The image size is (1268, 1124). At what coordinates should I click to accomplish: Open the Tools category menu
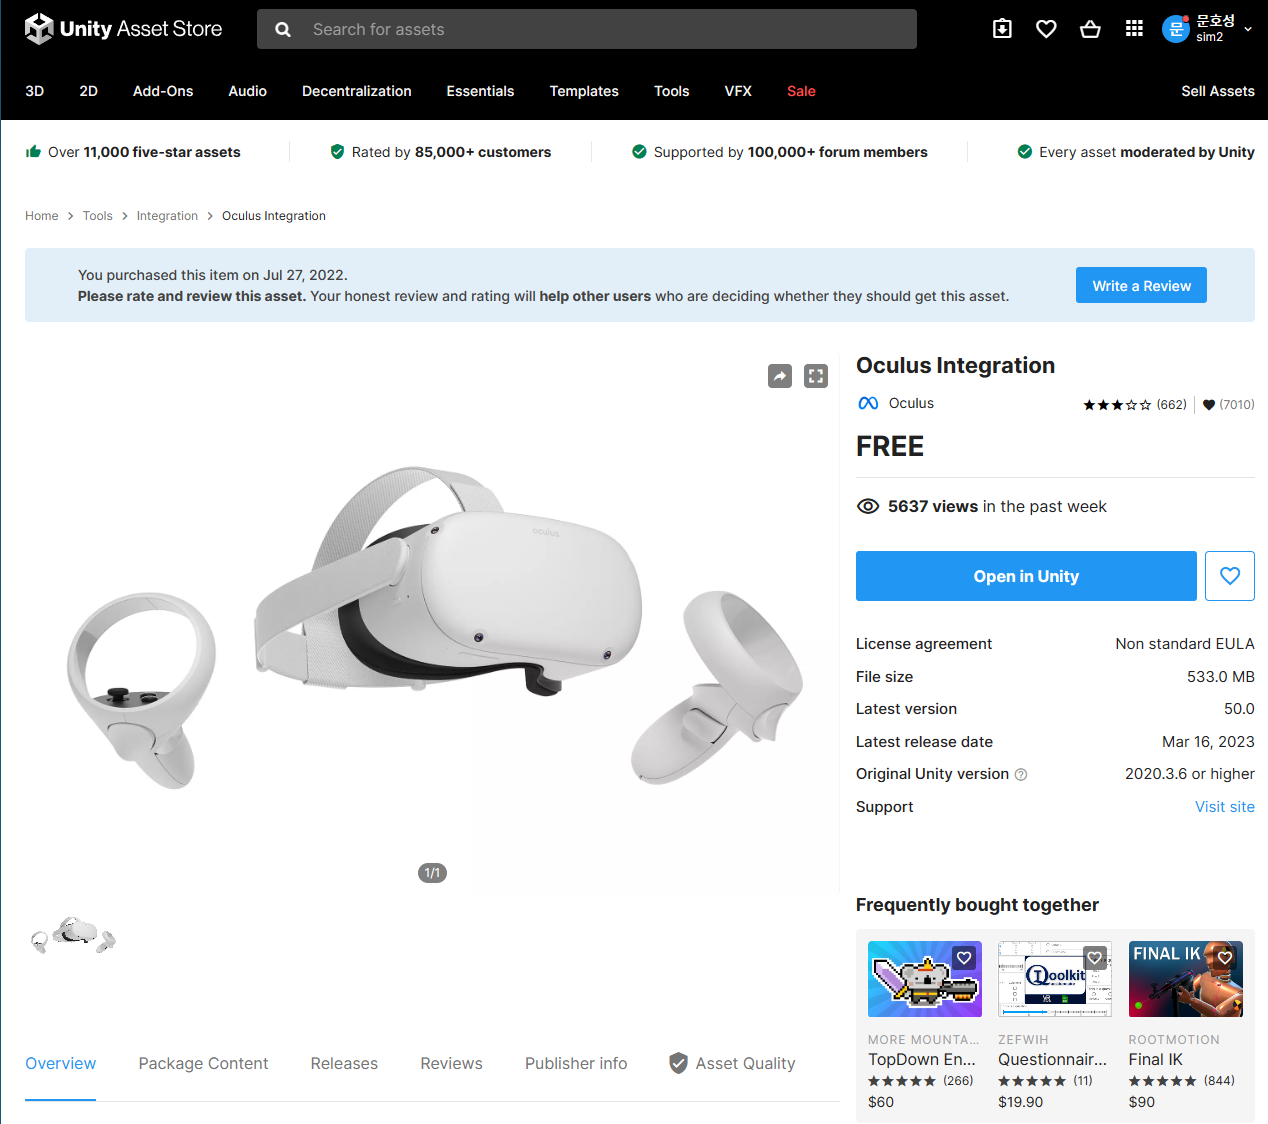[672, 91]
